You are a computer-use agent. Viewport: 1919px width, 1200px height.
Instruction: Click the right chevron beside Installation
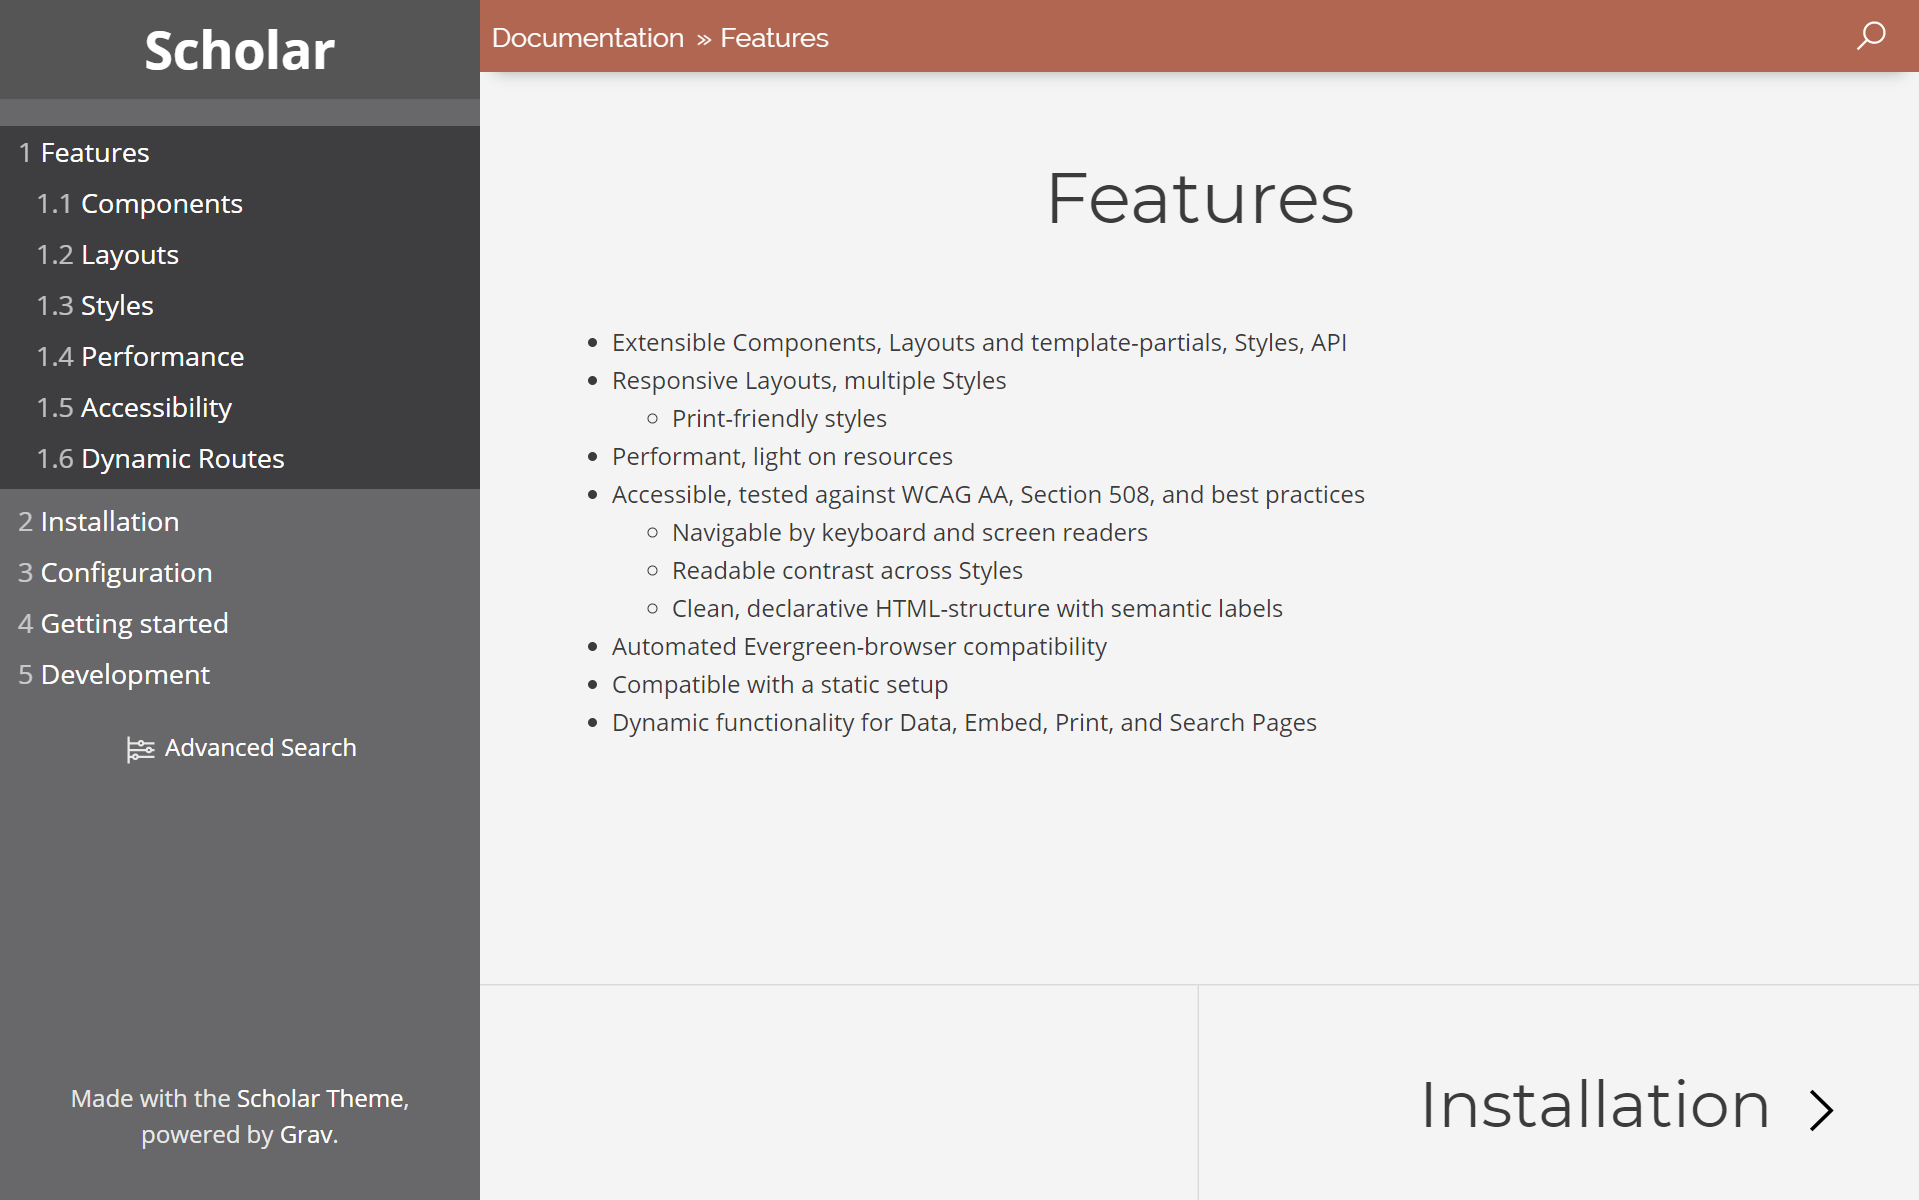(1821, 1109)
